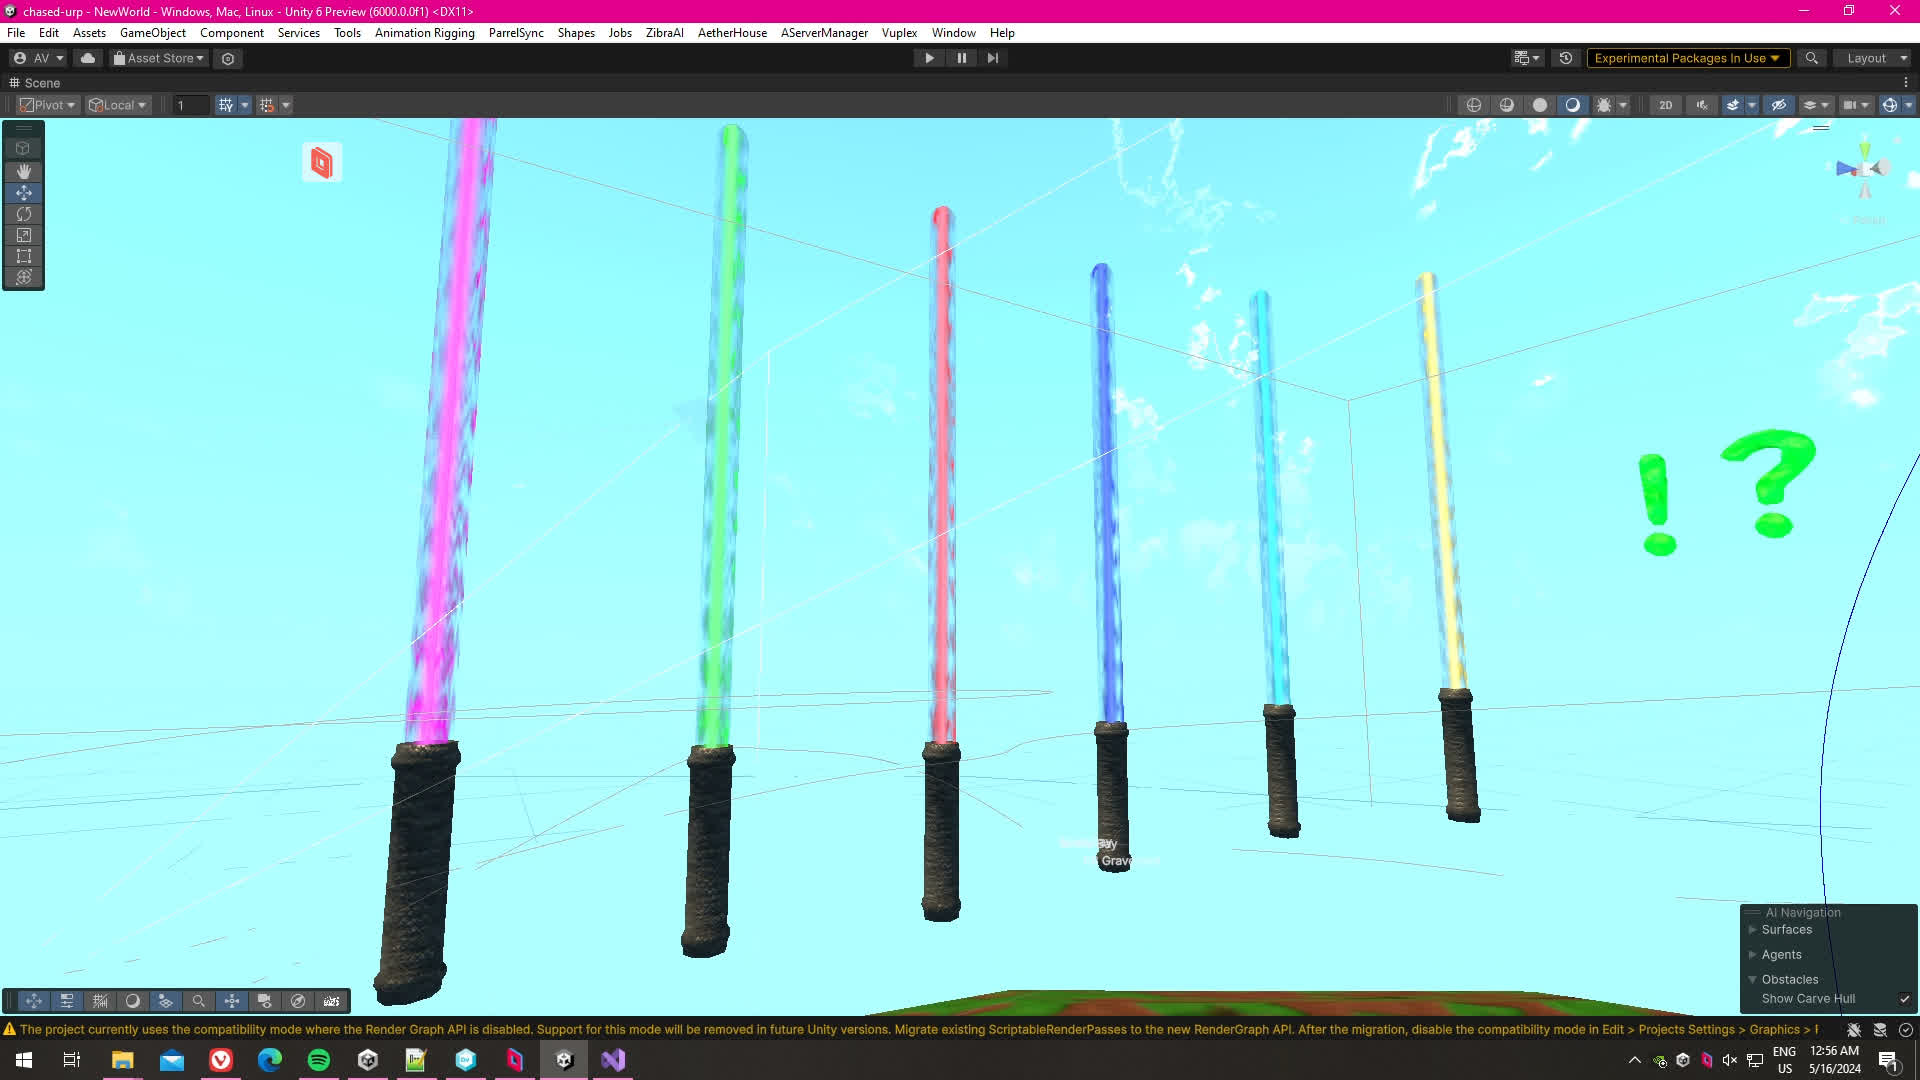Image resolution: width=1920 pixels, height=1080 pixels.
Task: Select the Hand view tool
Action: tap(24, 171)
